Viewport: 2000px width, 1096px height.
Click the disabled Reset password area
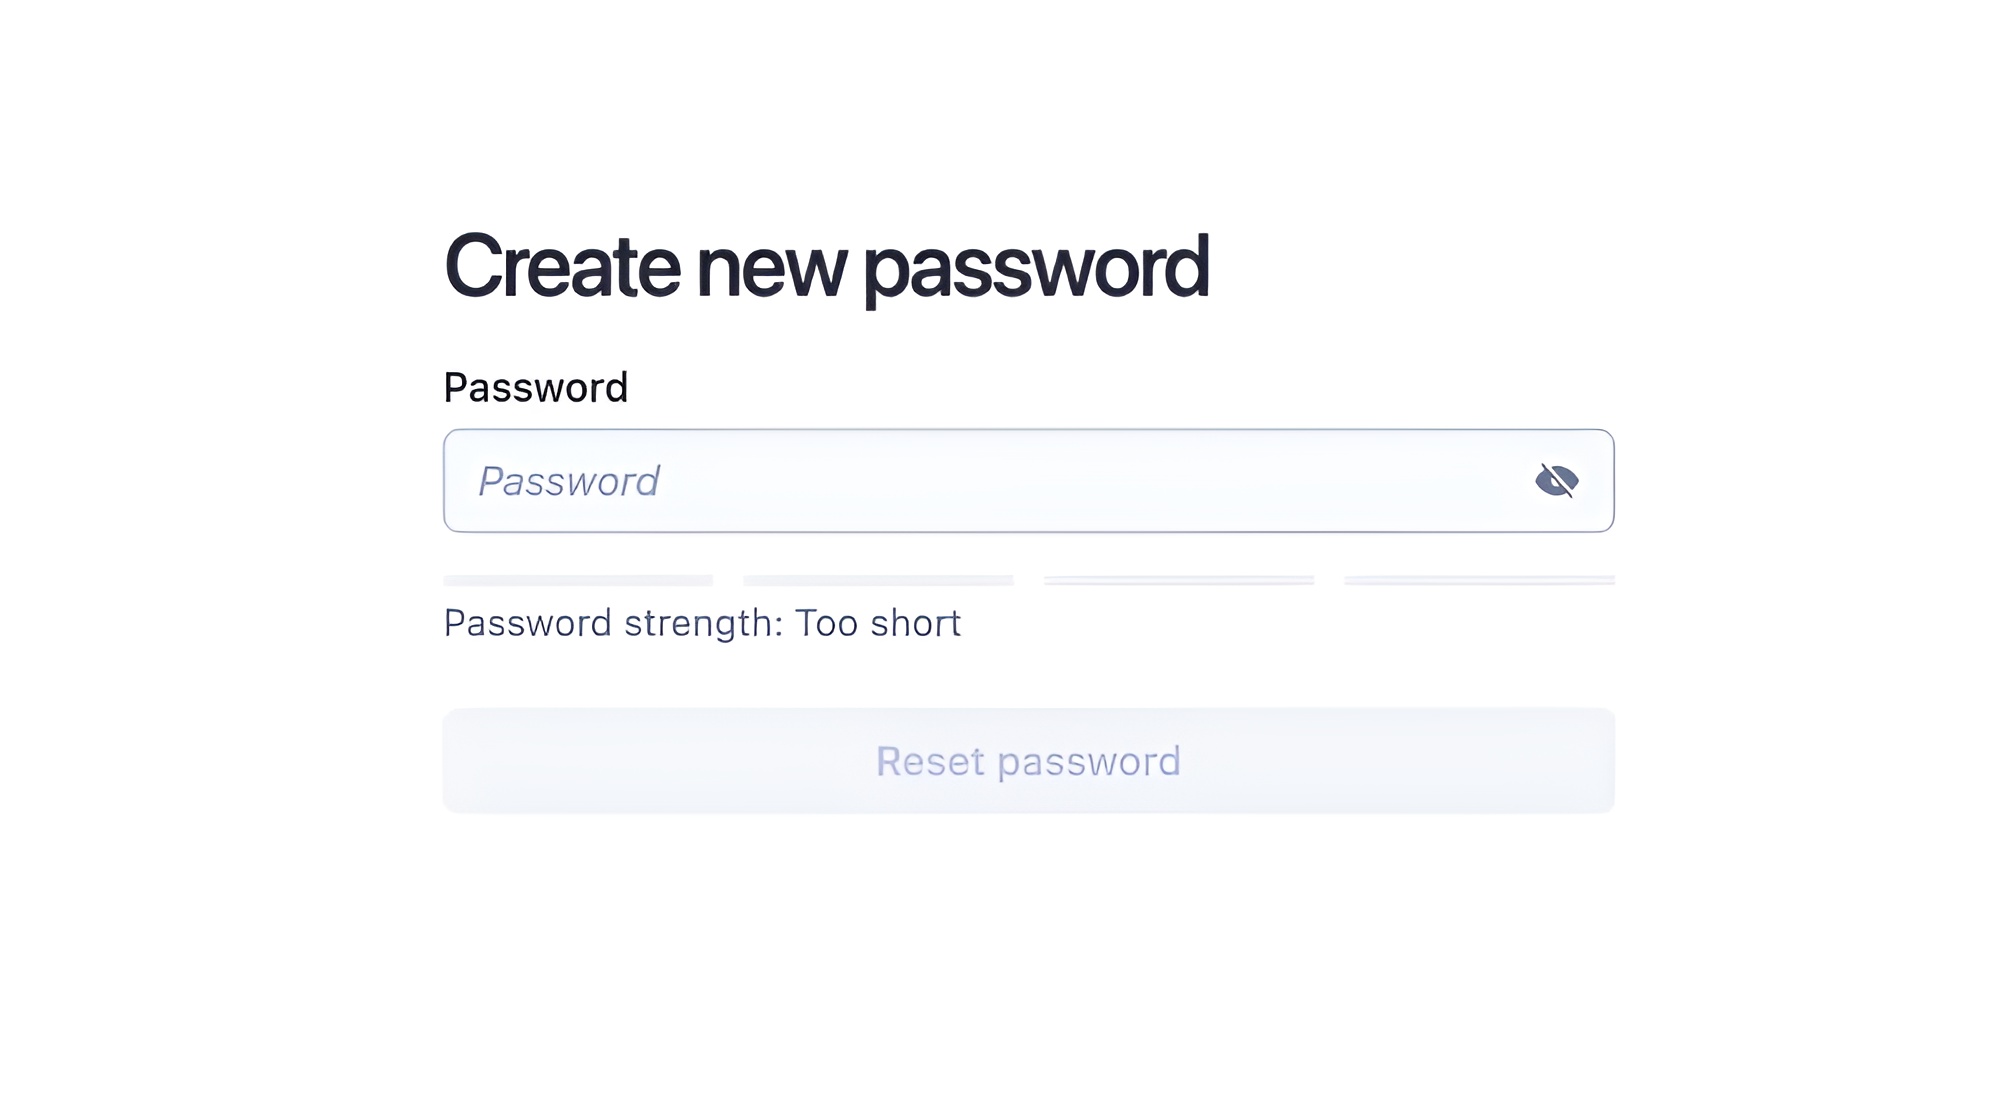tap(1028, 761)
